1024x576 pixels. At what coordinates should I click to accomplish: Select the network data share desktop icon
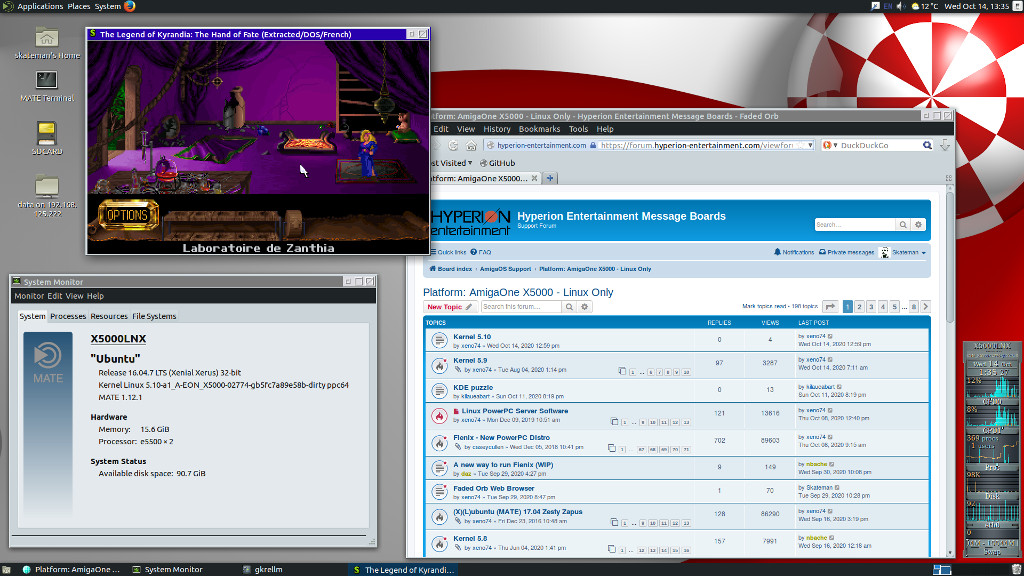point(47,186)
